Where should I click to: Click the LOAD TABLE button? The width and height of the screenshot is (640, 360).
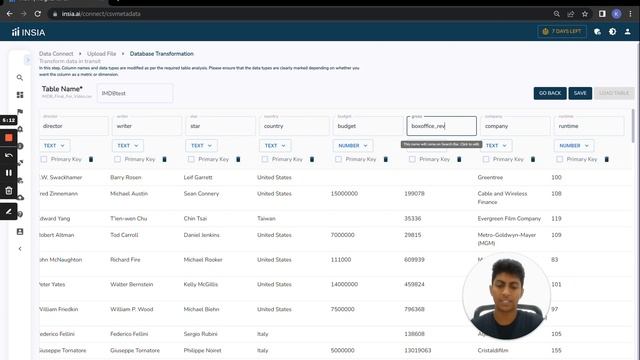point(614,93)
